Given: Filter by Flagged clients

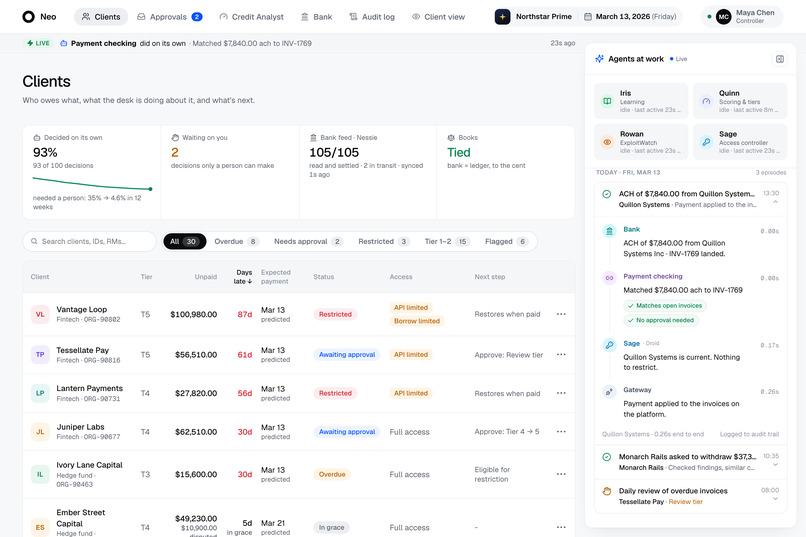Looking at the screenshot, I should (x=506, y=242).
